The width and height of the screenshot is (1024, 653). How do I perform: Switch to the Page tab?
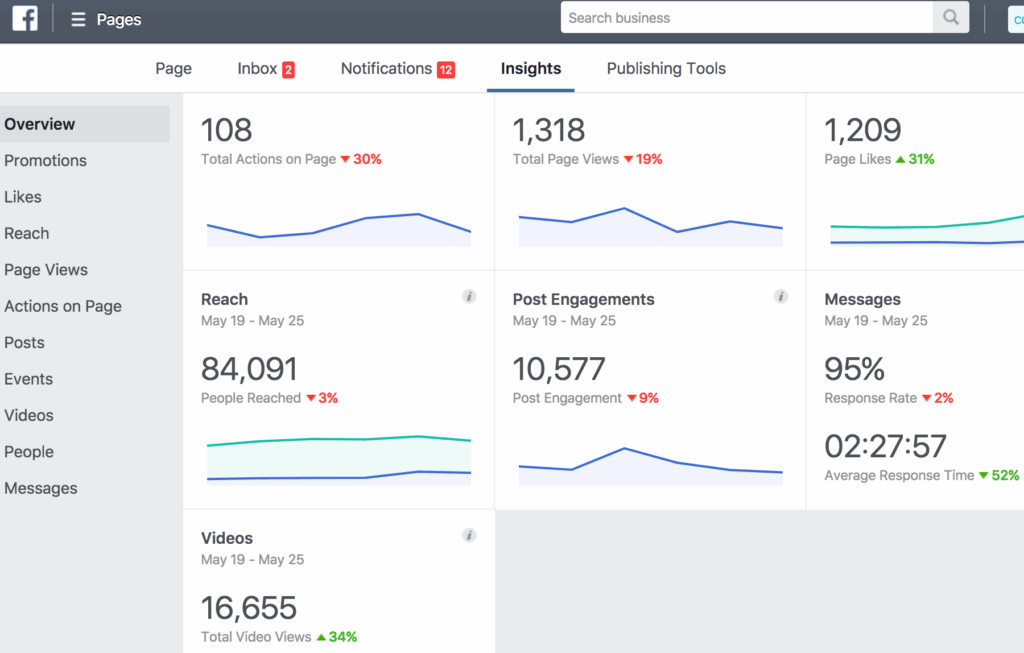173,68
